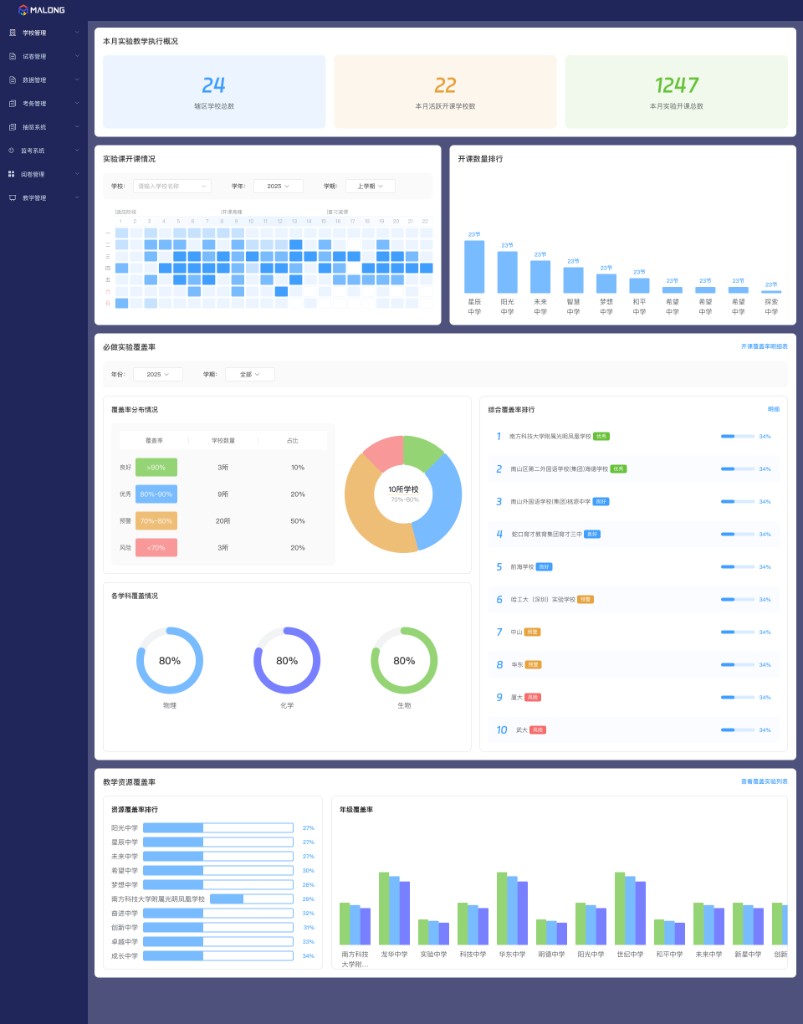This screenshot has height=1024, width=803.
Task: Click the 考务管理 sidebar icon
Action: tap(12, 103)
